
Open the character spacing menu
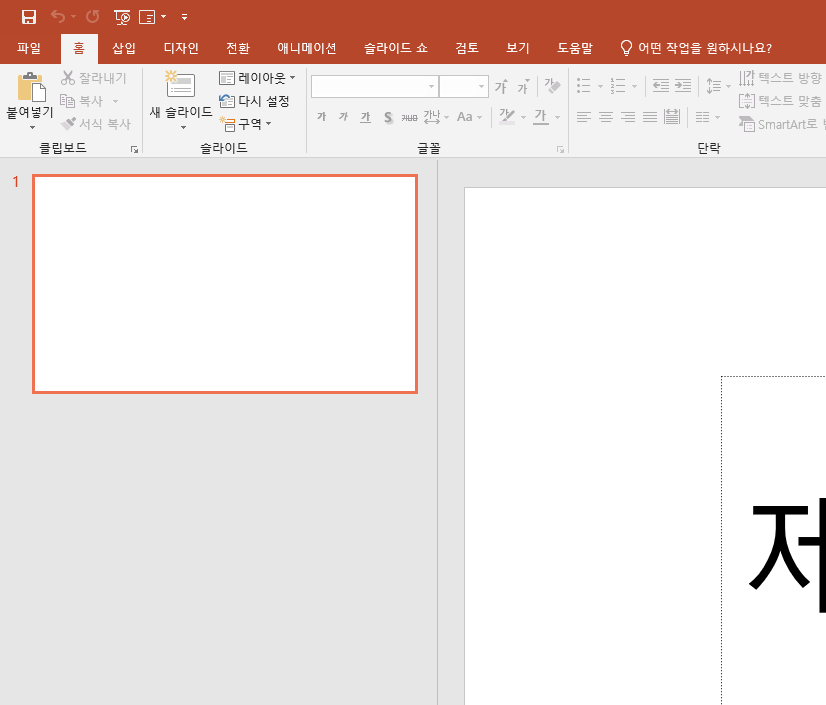(436, 116)
